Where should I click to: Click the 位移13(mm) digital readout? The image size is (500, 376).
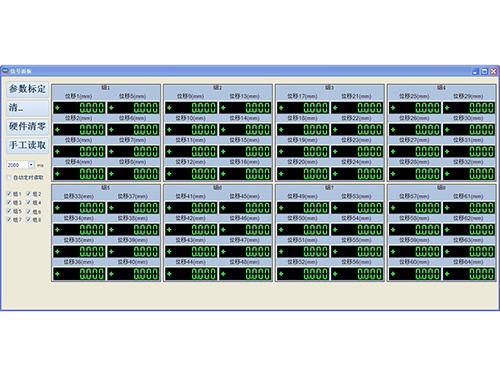[245, 108]
